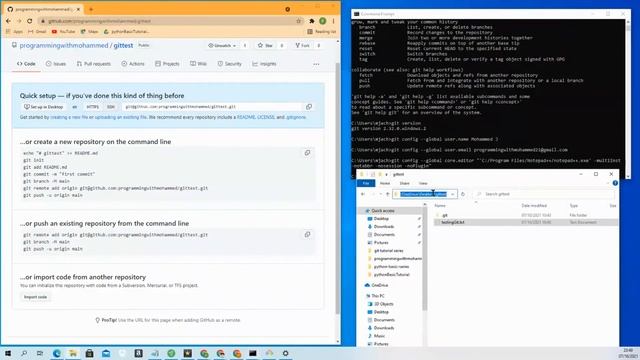
Task: Copy the 'create a new repository' commands
Action: (x=307, y=153)
